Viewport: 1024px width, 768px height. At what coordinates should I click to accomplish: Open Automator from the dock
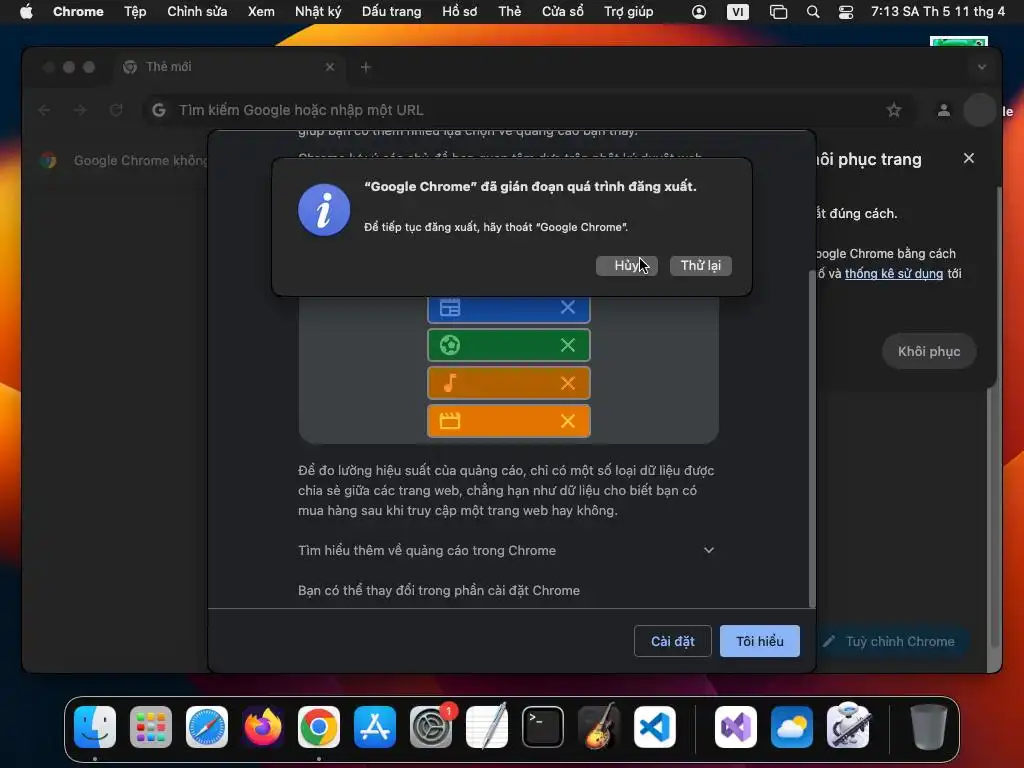pos(848,727)
